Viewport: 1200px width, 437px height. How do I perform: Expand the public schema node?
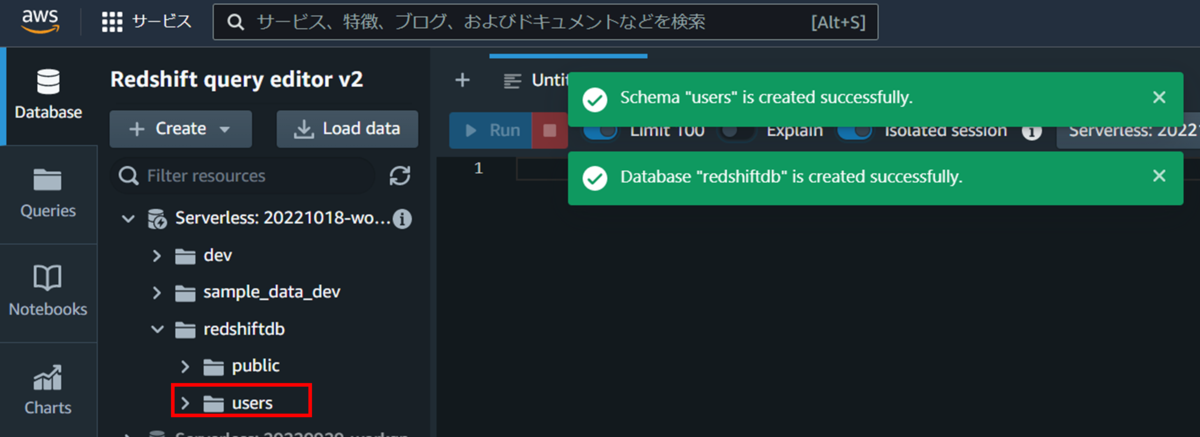click(x=184, y=366)
